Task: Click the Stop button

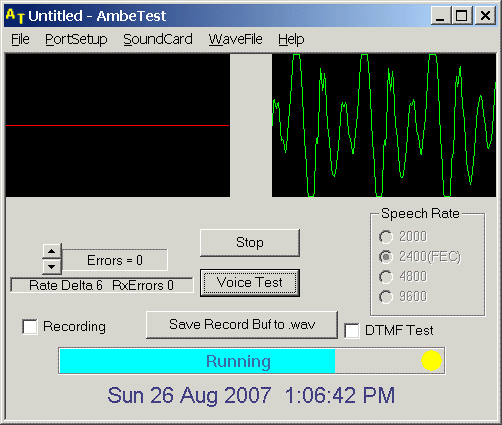Action: [250, 243]
